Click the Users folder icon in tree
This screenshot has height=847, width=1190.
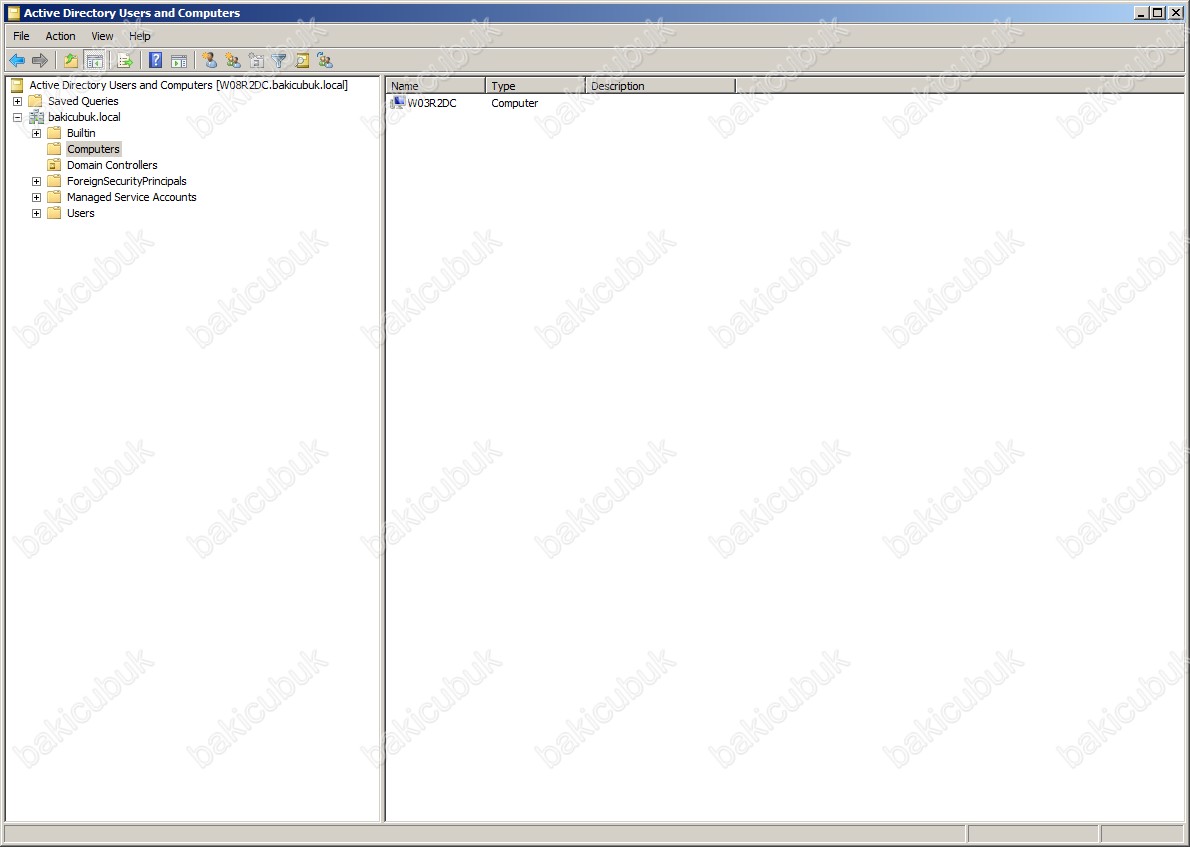pos(54,213)
